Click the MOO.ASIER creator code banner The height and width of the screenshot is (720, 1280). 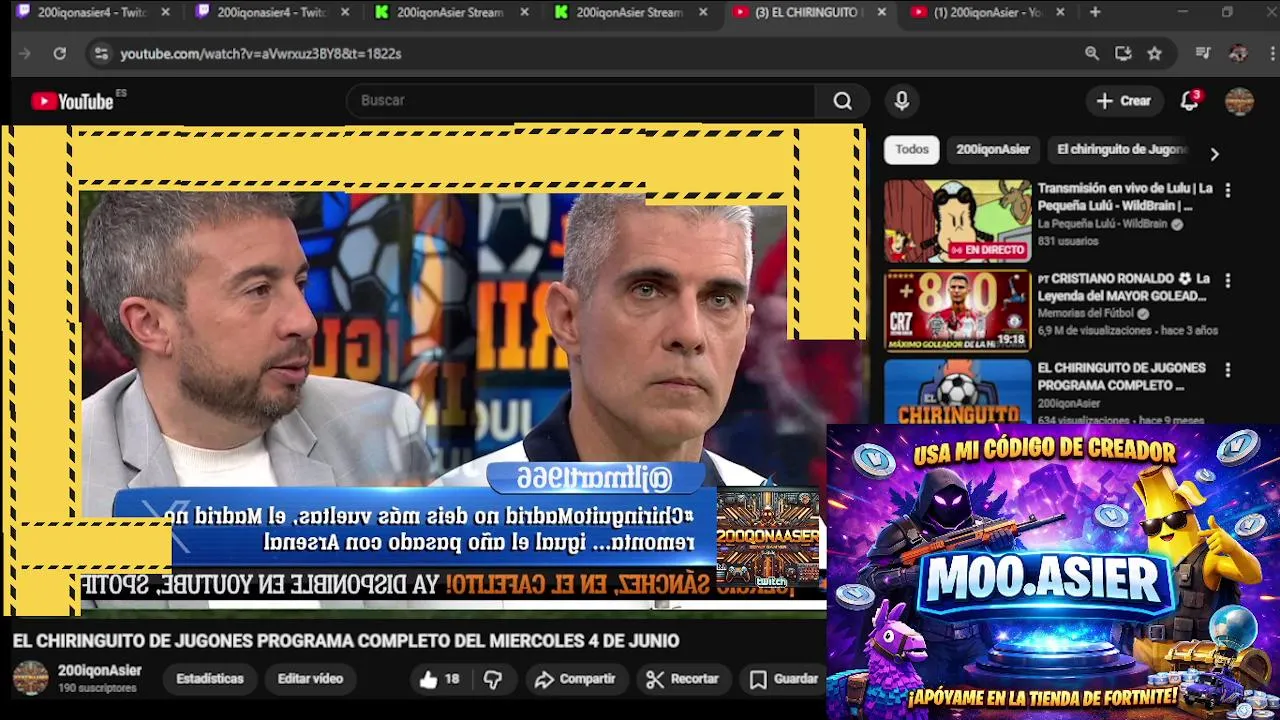[1053, 571]
